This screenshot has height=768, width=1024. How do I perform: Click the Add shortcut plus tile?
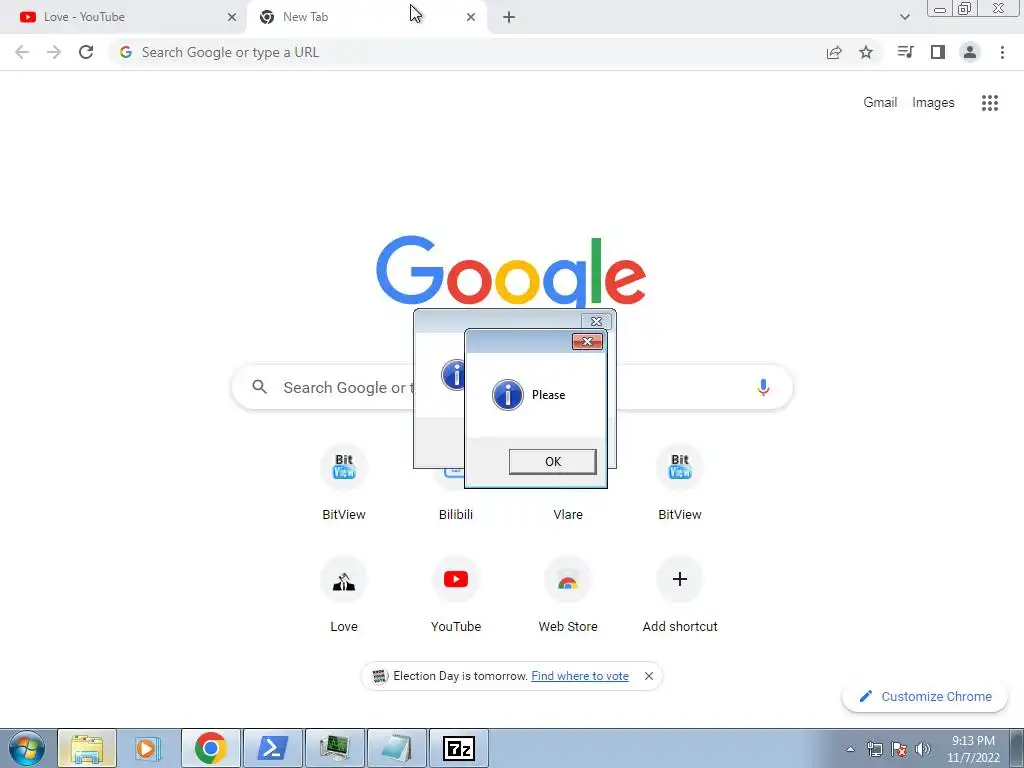point(680,579)
